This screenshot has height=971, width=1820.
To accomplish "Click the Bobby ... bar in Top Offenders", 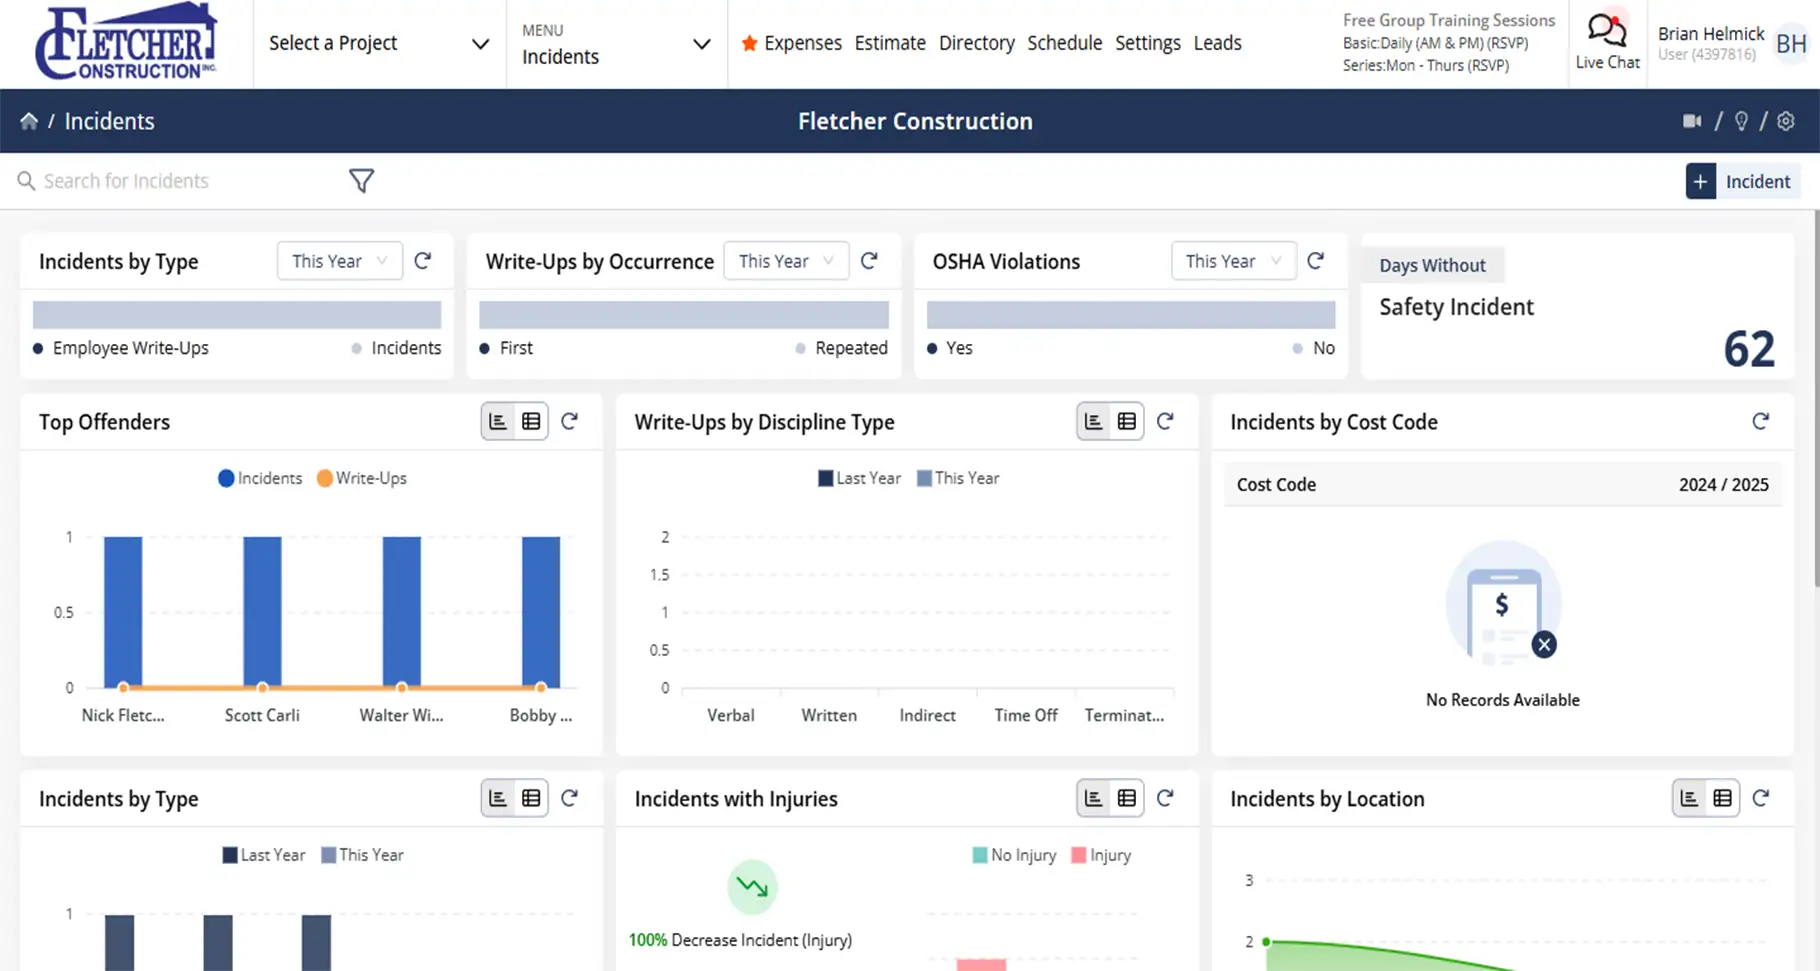I will click(x=541, y=612).
